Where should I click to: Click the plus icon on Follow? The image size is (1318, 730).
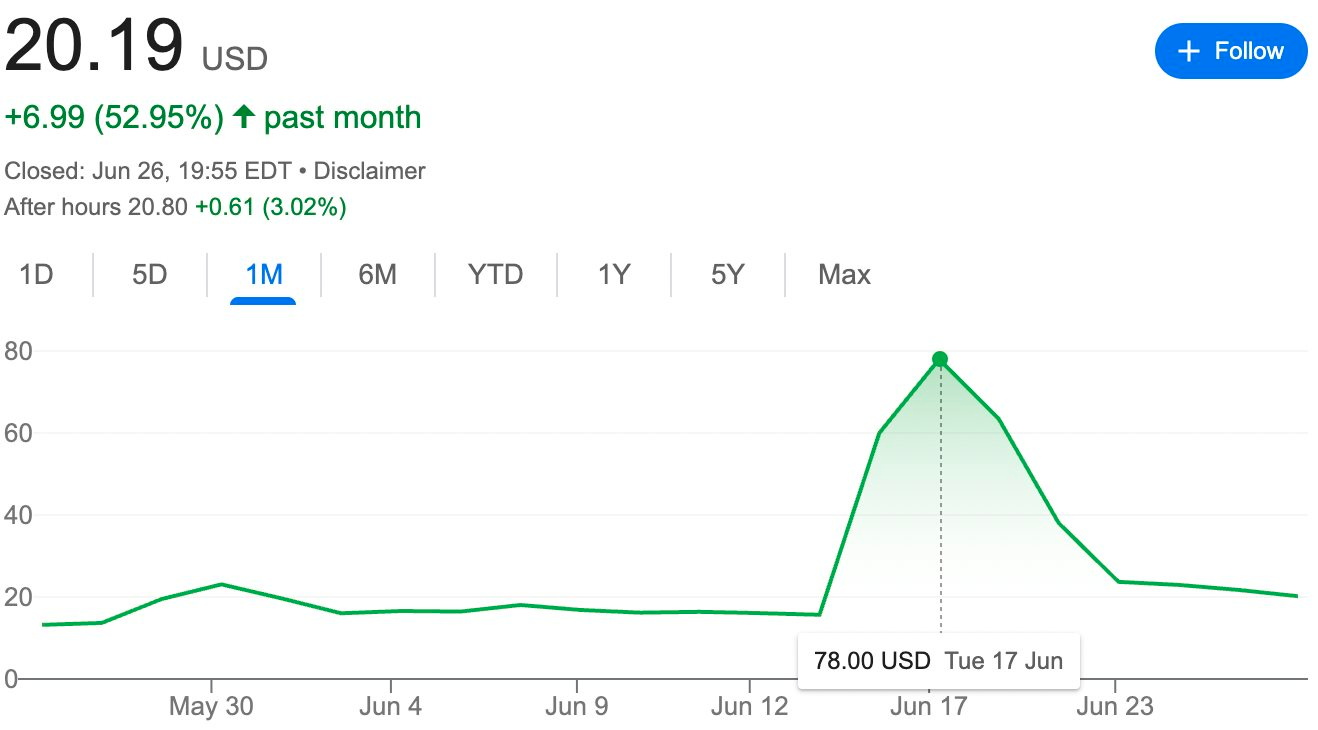coord(1188,52)
